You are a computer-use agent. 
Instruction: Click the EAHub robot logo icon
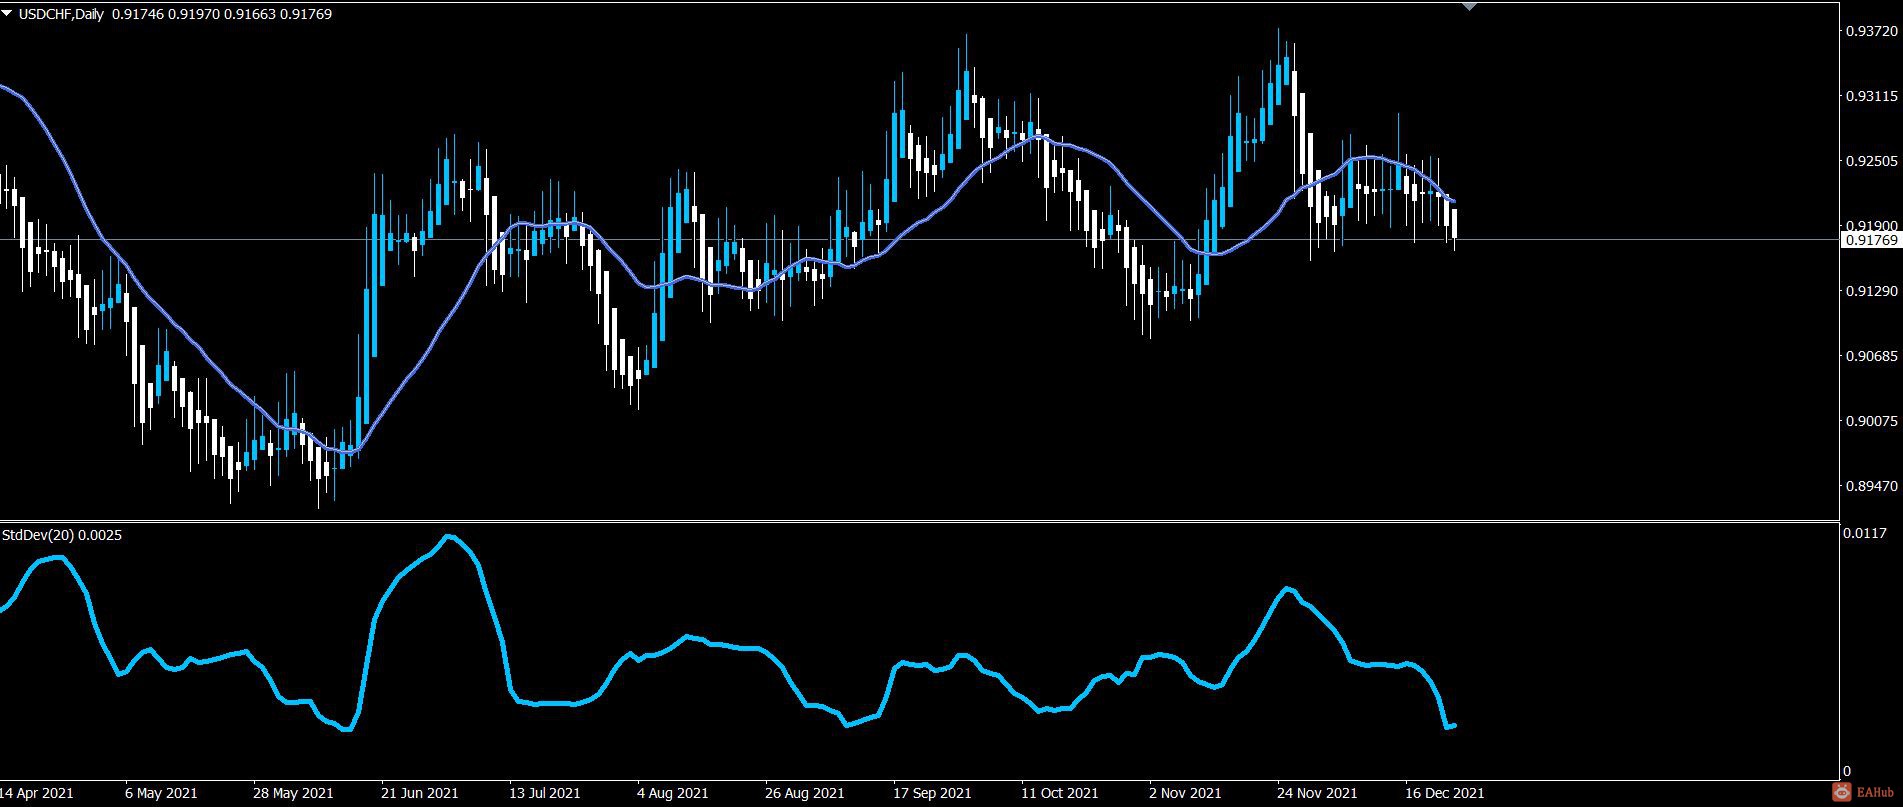[1842, 793]
